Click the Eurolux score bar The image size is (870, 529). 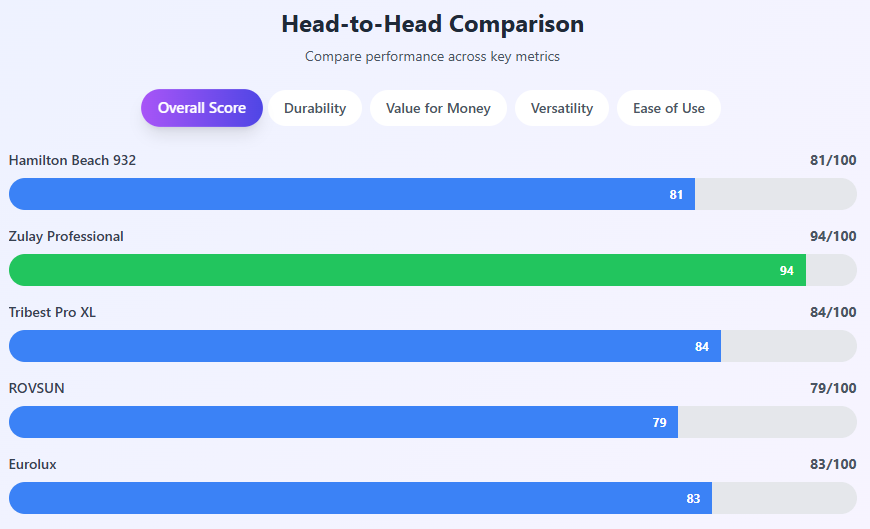click(360, 498)
